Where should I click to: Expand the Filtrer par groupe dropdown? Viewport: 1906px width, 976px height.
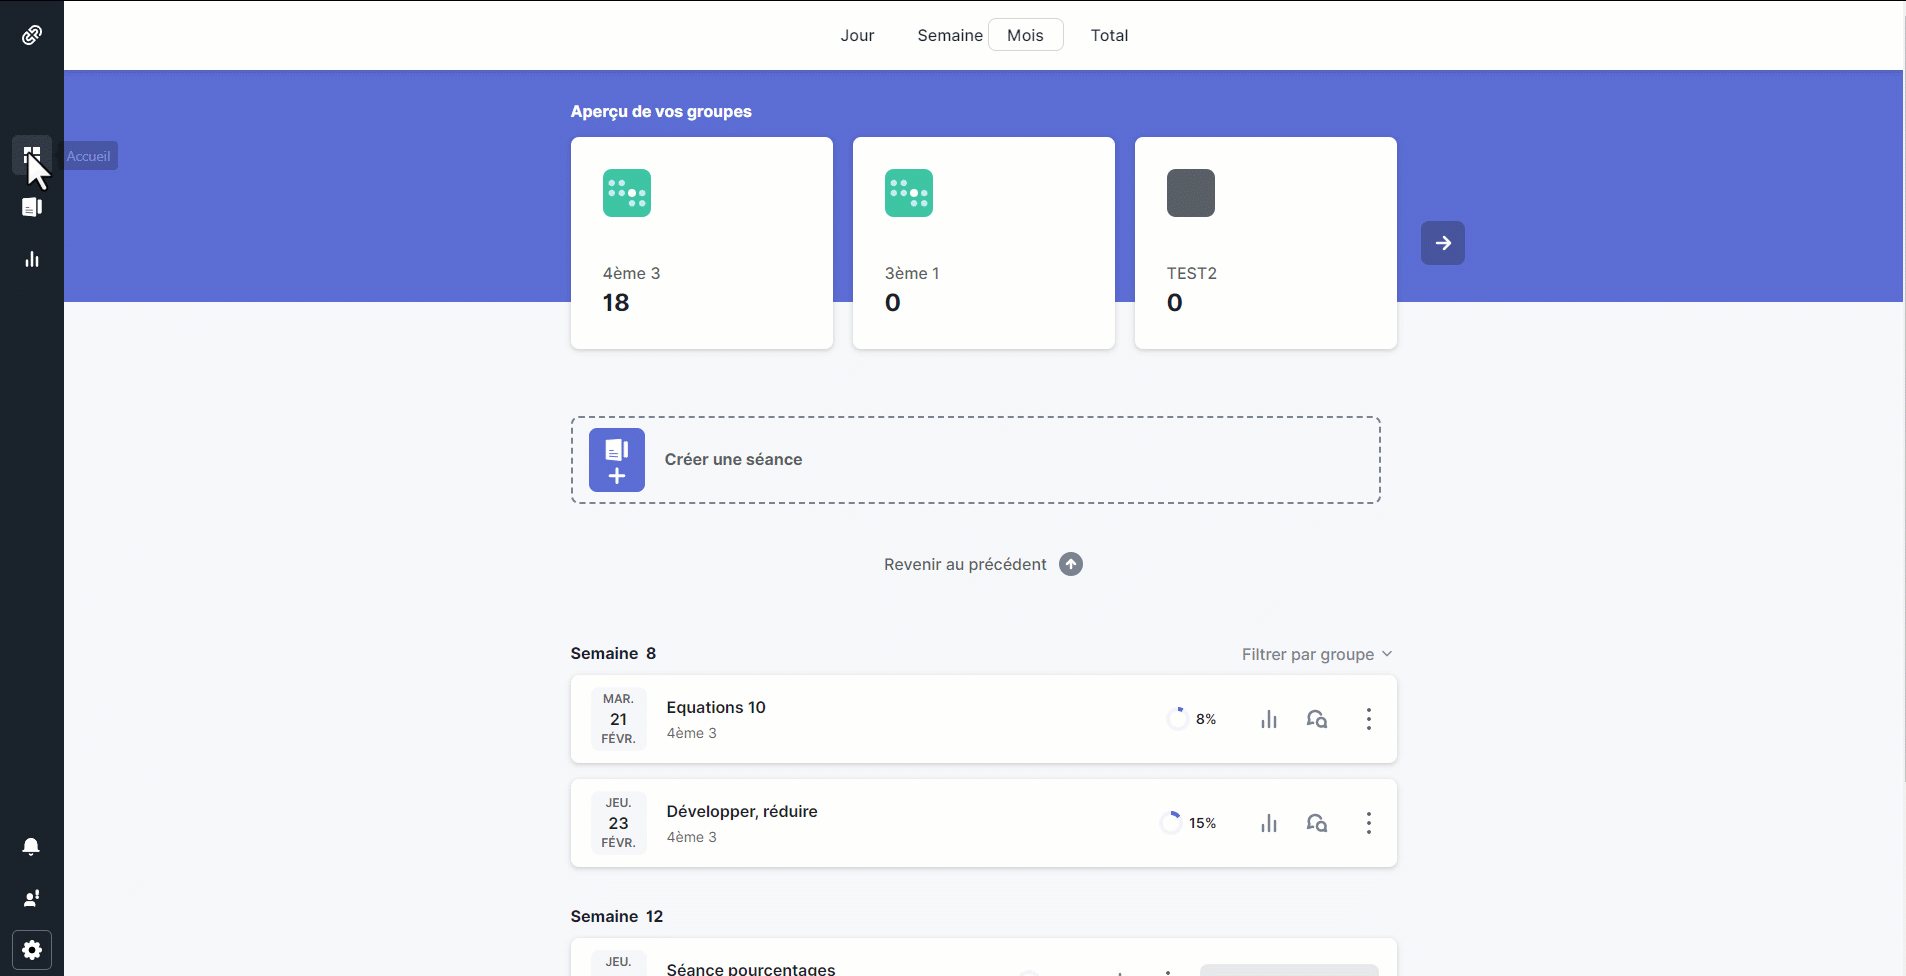[1317, 654]
